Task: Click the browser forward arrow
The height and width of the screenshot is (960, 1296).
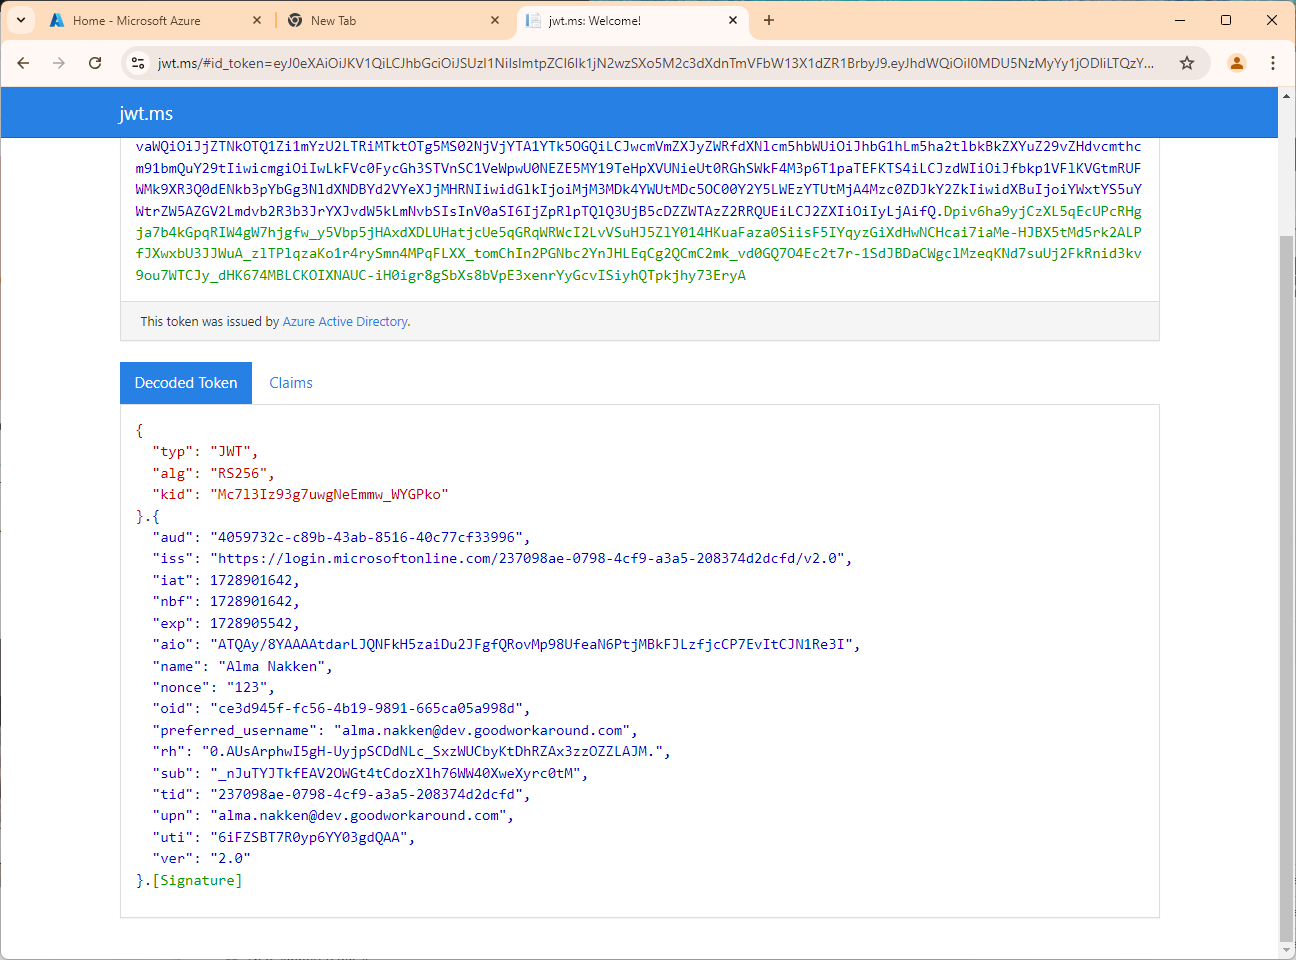Action: pos(59,63)
